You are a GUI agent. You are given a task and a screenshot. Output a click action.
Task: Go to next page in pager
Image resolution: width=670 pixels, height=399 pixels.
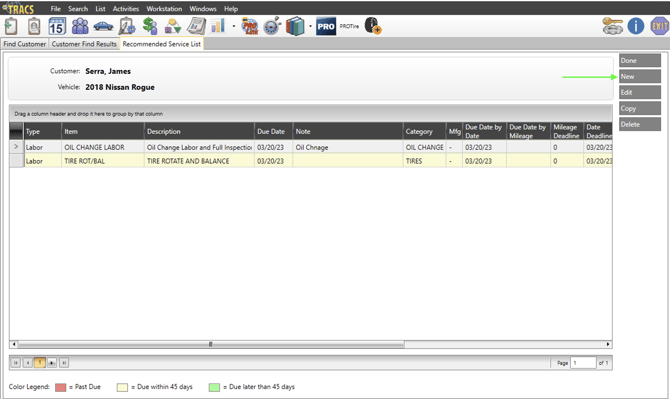(x=52, y=363)
